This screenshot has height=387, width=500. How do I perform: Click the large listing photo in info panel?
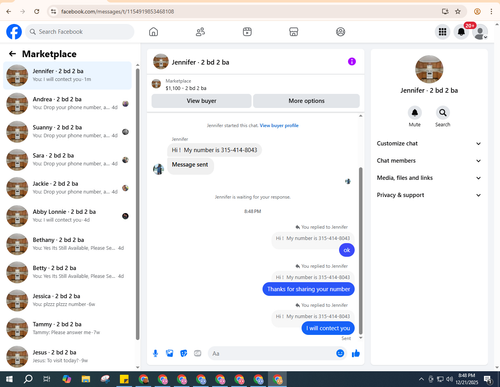click(x=429, y=69)
